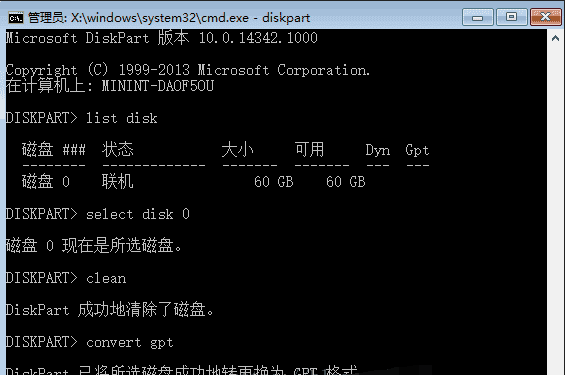Image resolution: width=565 pixels, height=375 pixels.
Task: Click the 'list disk' command text
Action: (121, 118)
